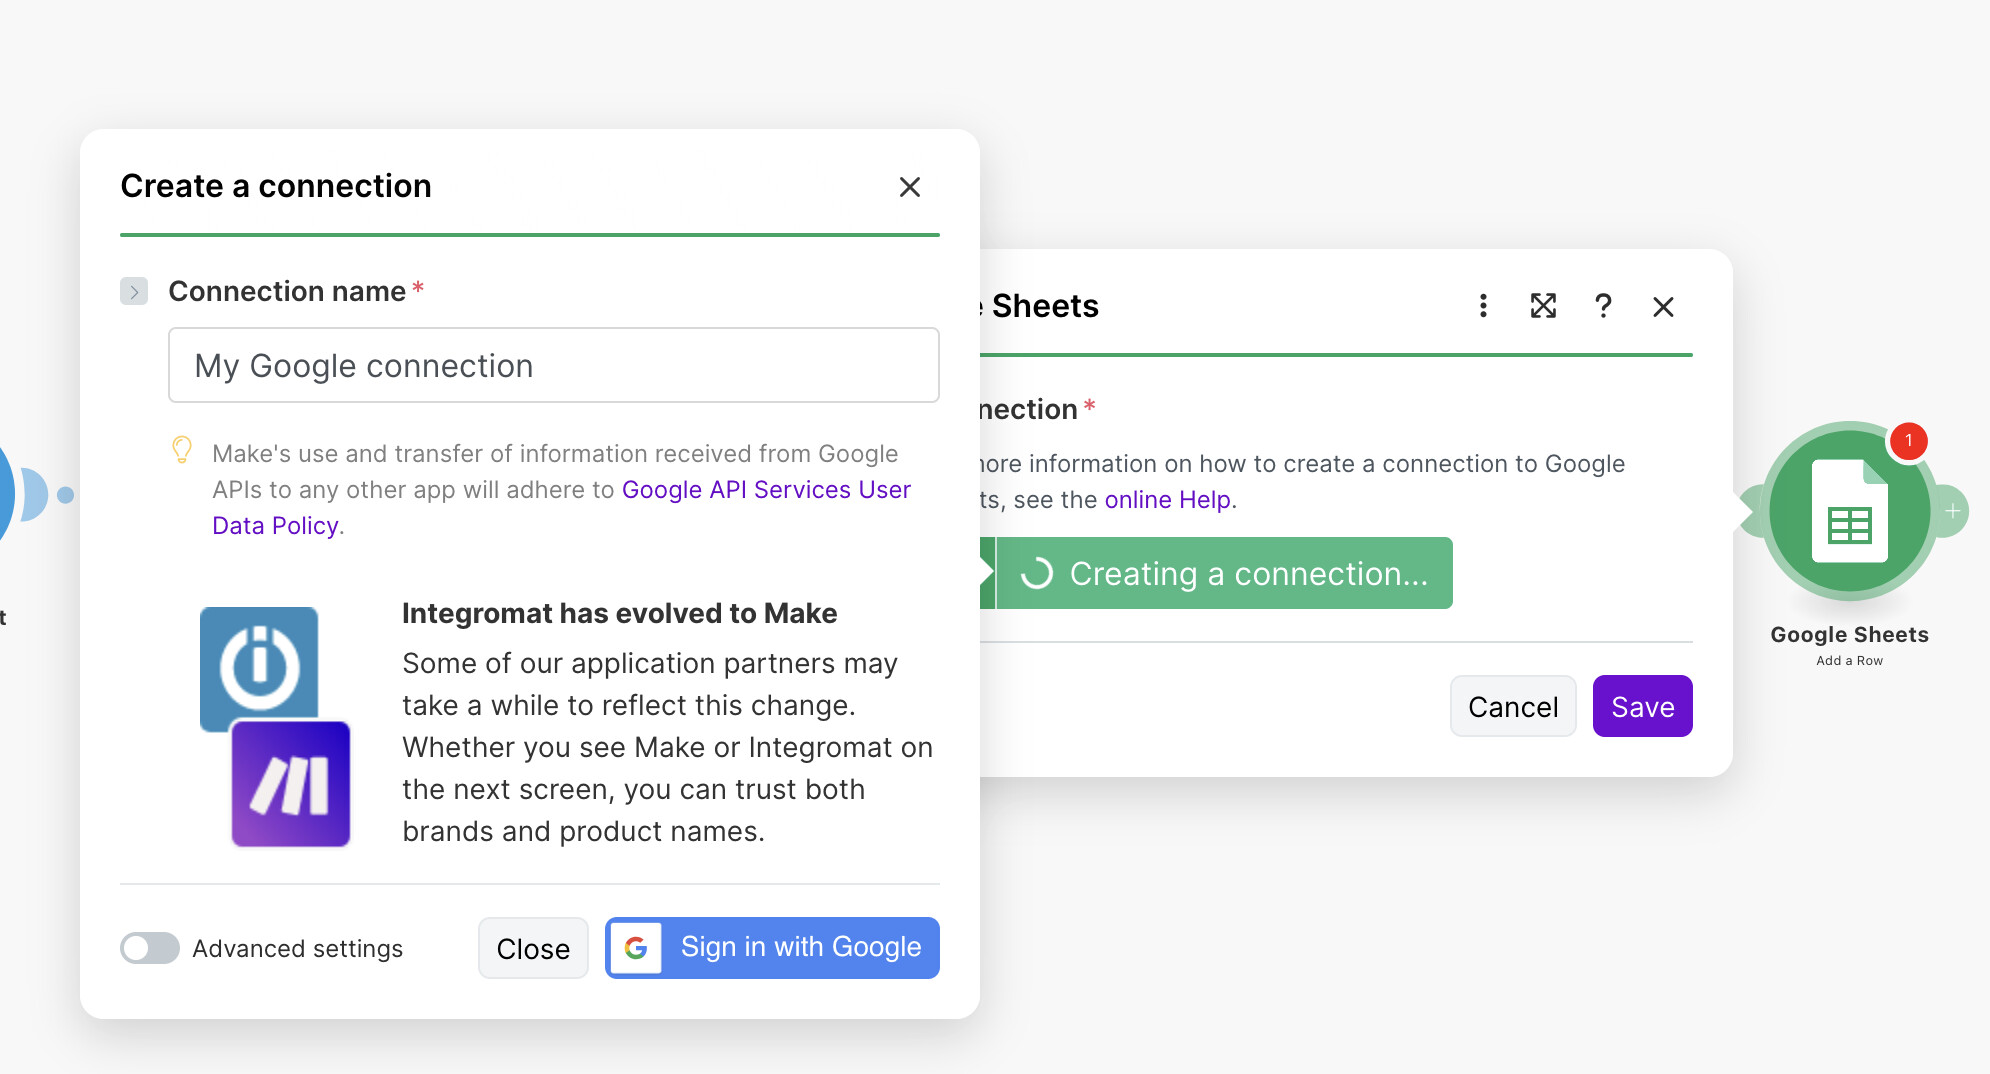Open the three-dot options menu
This screenshot has width=1990, height=1074.
tap(1483, 306)
